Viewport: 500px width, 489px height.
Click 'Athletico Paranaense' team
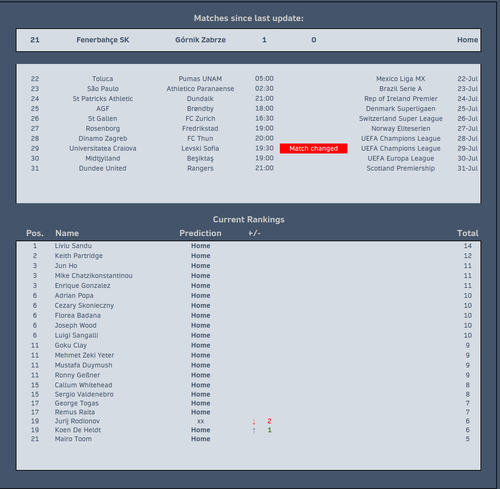pos(200,89)
